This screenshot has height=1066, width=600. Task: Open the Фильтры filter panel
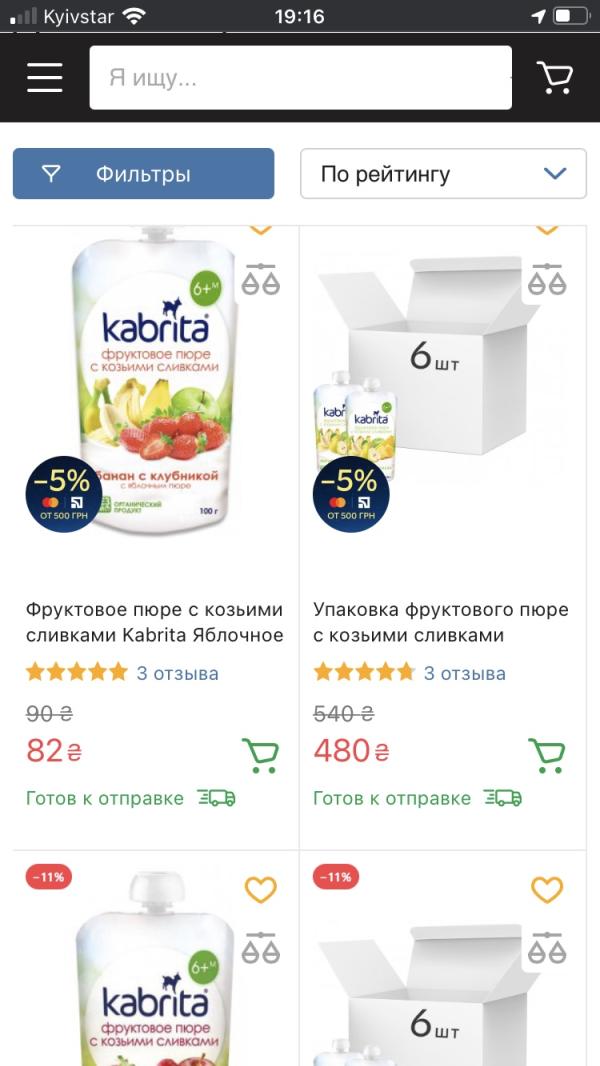(143, 173)
